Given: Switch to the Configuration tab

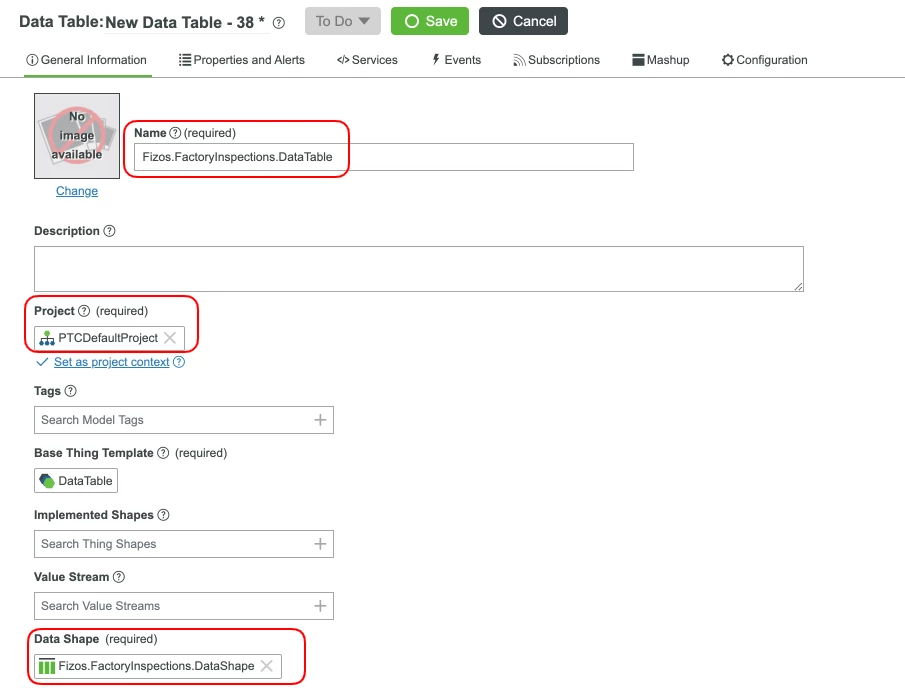Looking at the screenshot, I should point(765,60).
